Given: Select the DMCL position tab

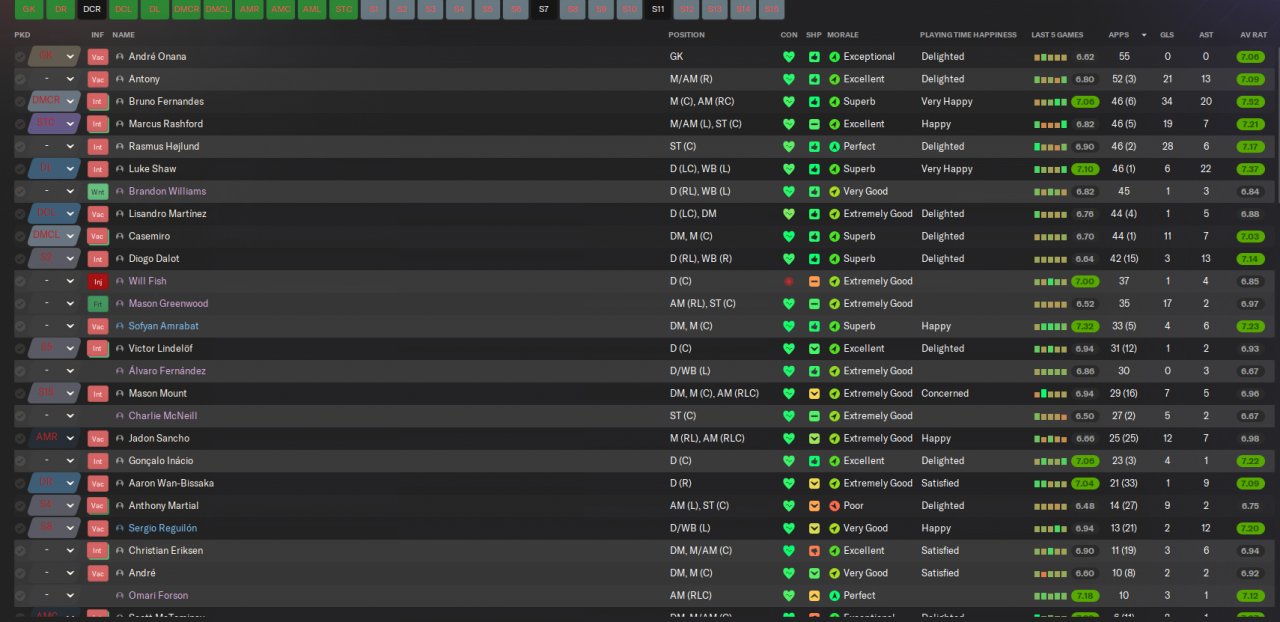Looking at the screenshot, I should 217,9.
